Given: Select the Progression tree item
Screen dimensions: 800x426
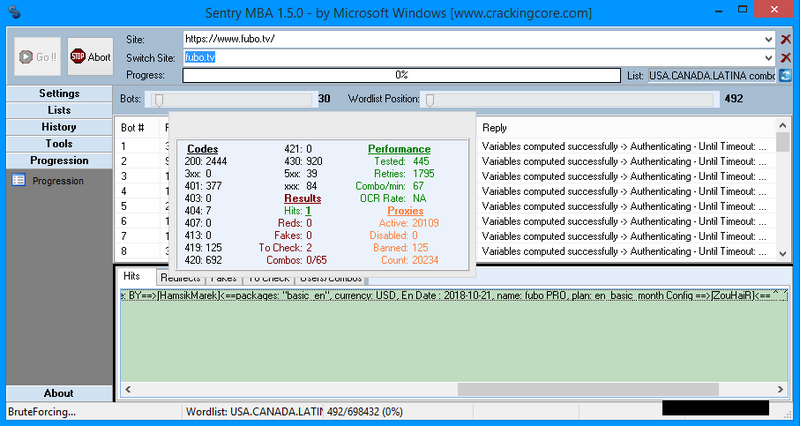Looking at the screenshot, I should click(x=58, y=181).
